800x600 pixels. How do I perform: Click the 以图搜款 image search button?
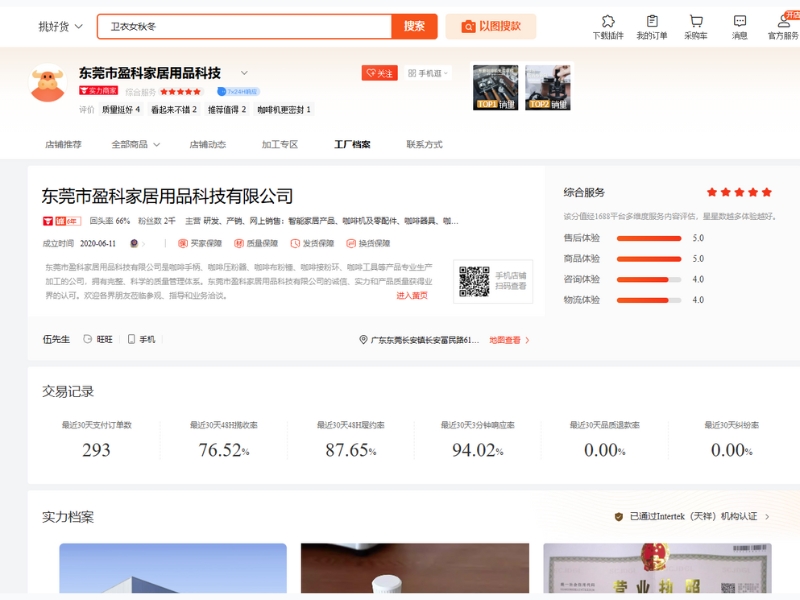coord(491,26)
